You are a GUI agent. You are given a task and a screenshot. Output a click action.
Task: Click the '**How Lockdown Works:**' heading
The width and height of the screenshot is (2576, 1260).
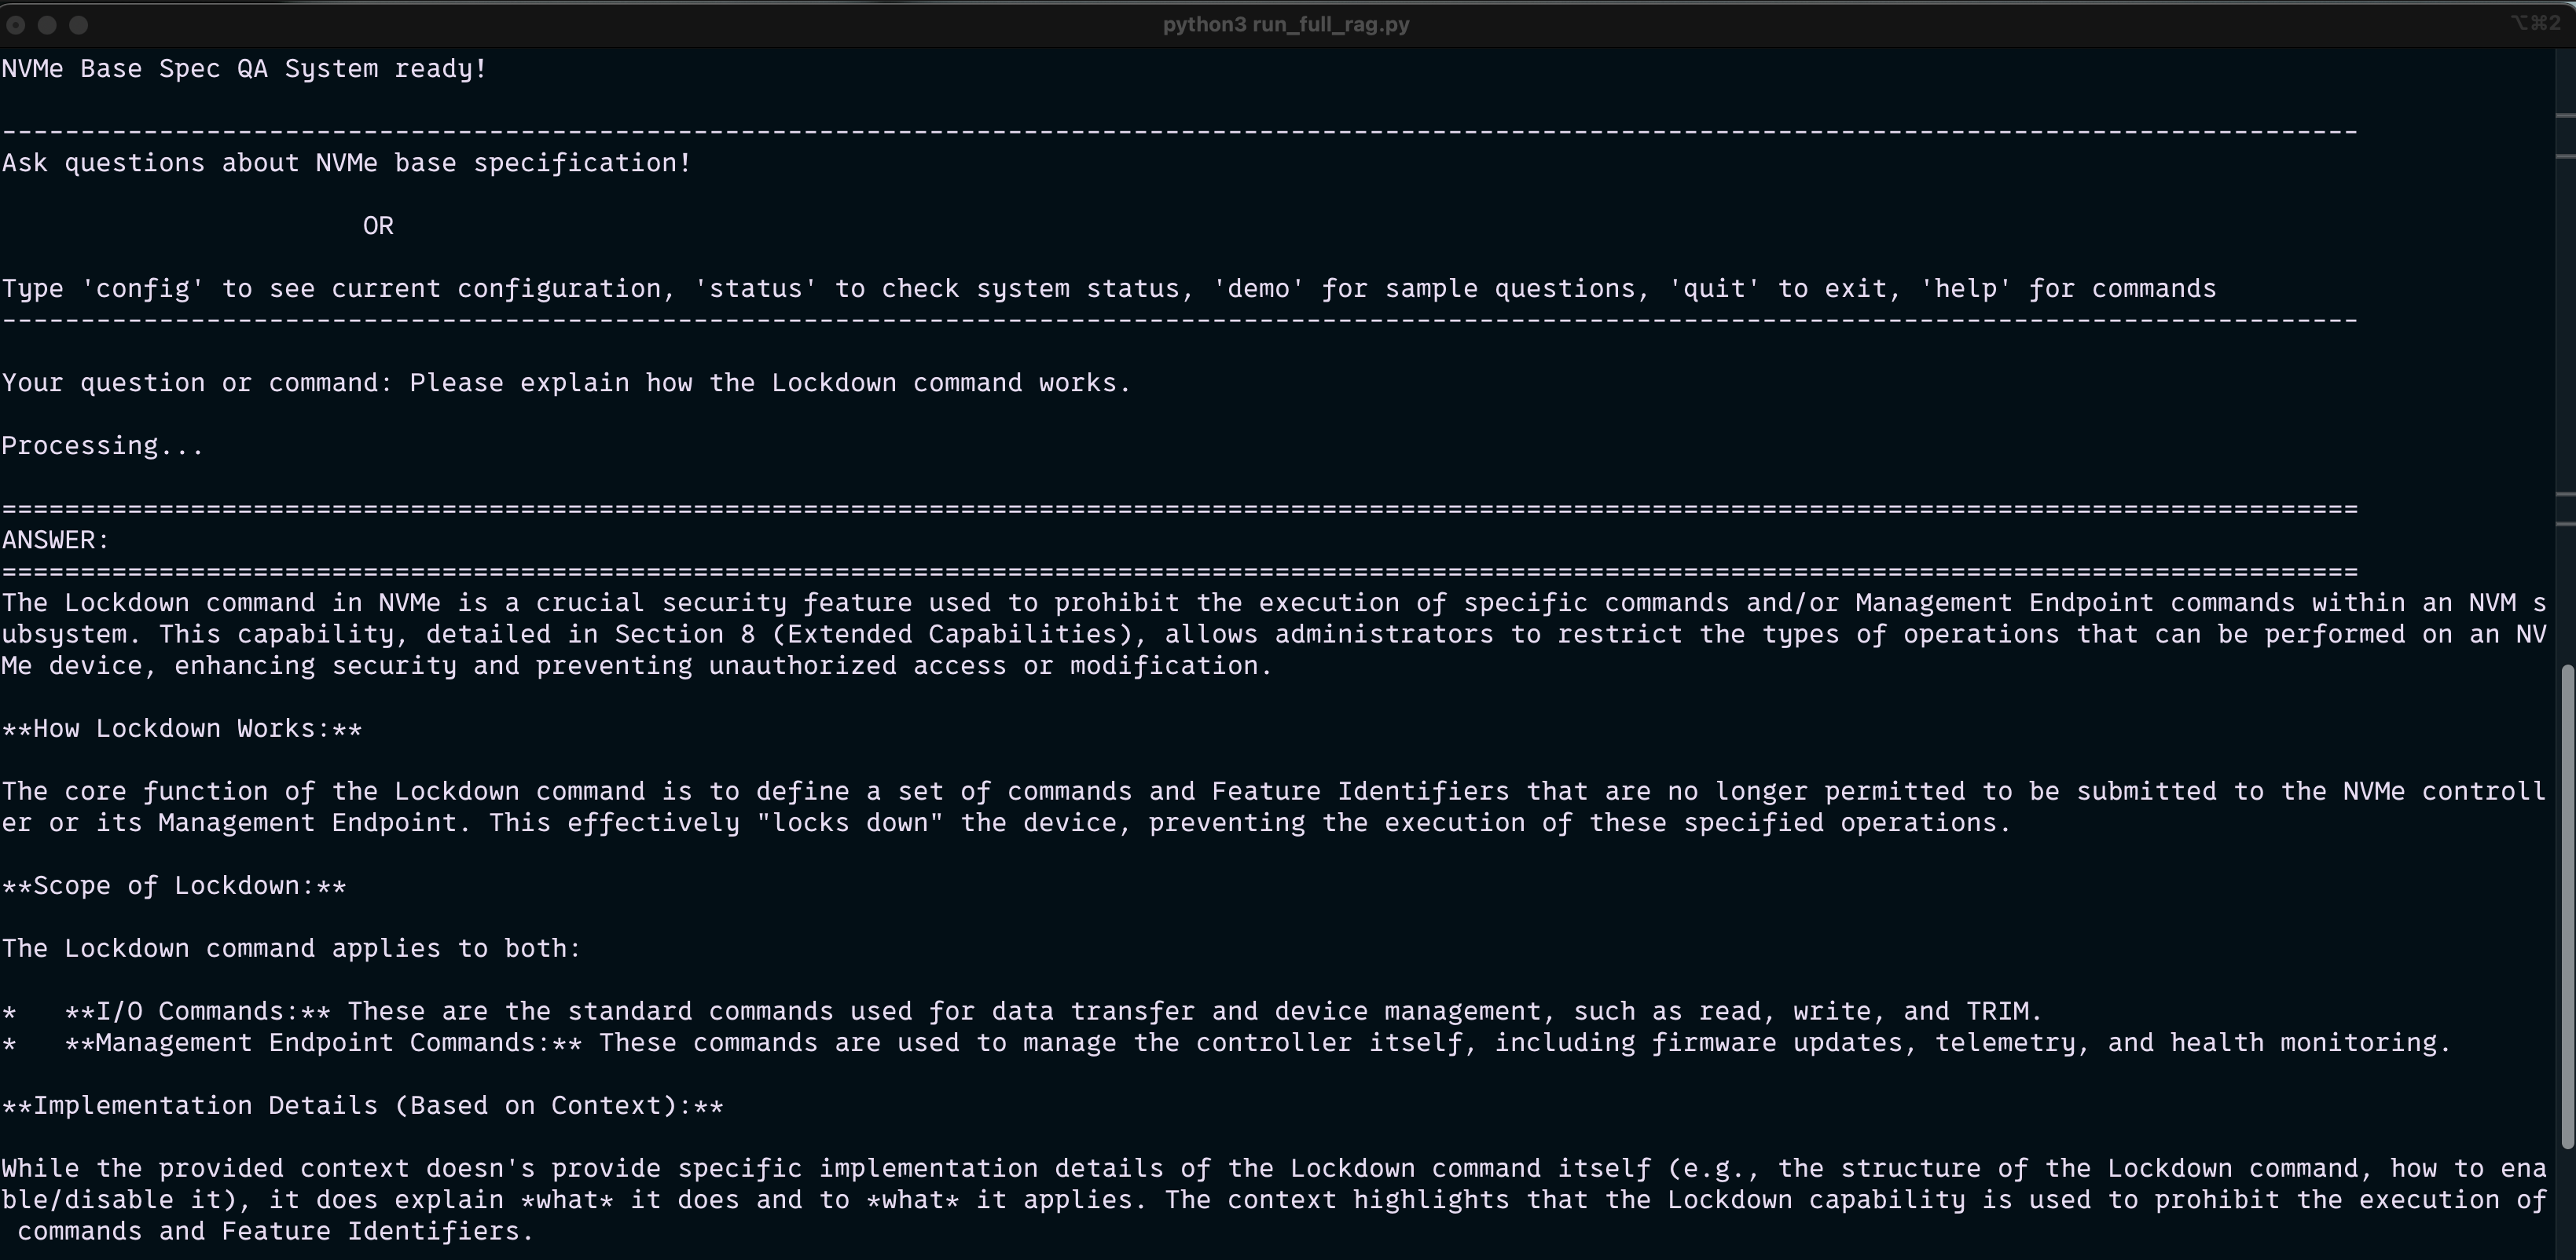tap(181, 729)
